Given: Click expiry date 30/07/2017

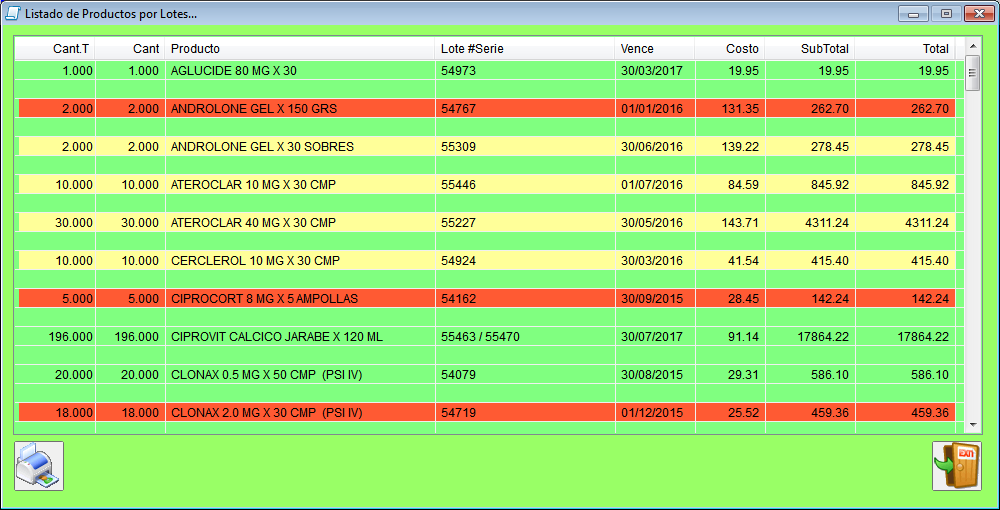Looking at the screenshot, I should tap(652, 337).
